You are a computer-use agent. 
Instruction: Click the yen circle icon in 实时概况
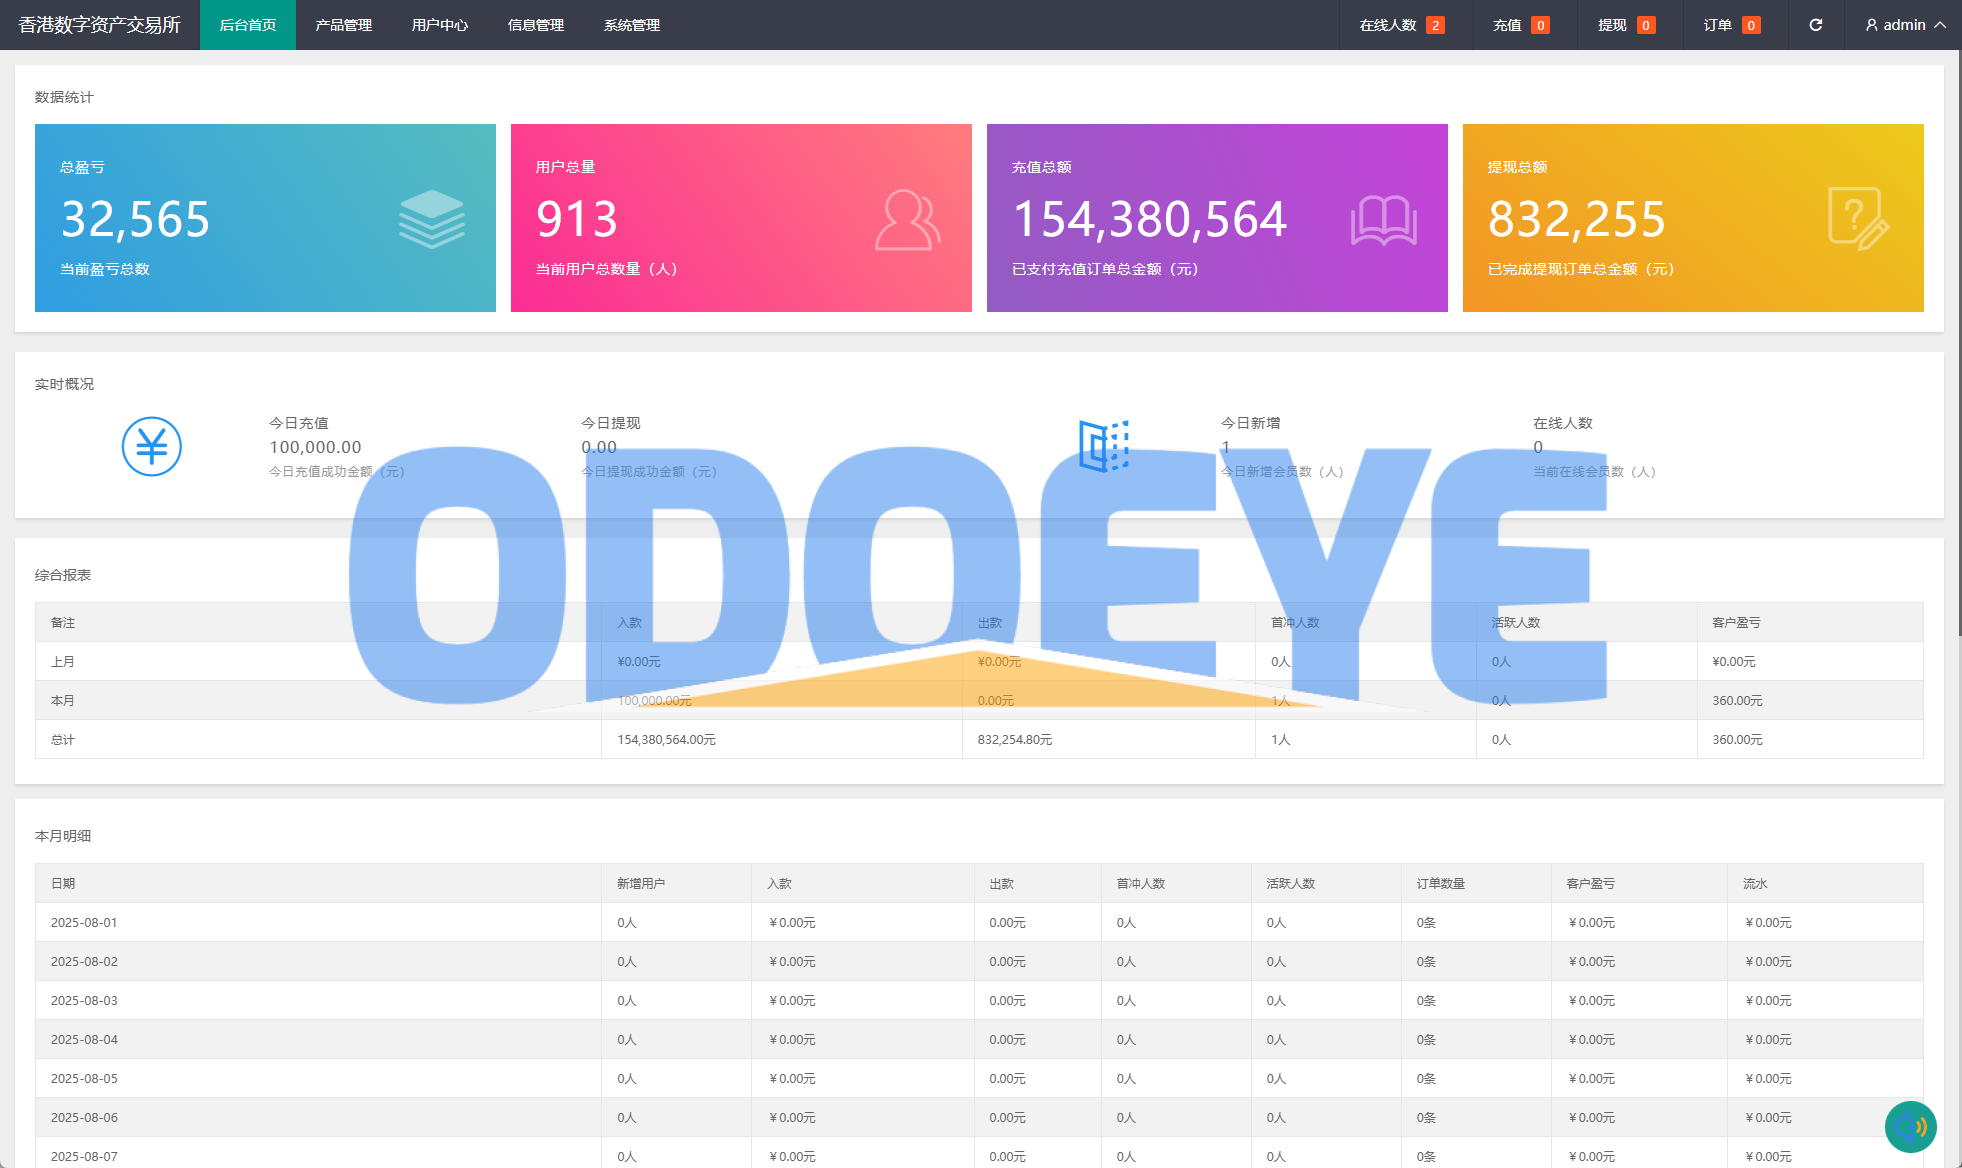tap(152, 446)
